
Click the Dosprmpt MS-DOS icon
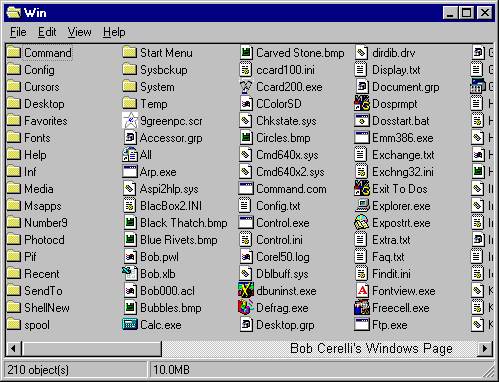coord(362,103)
